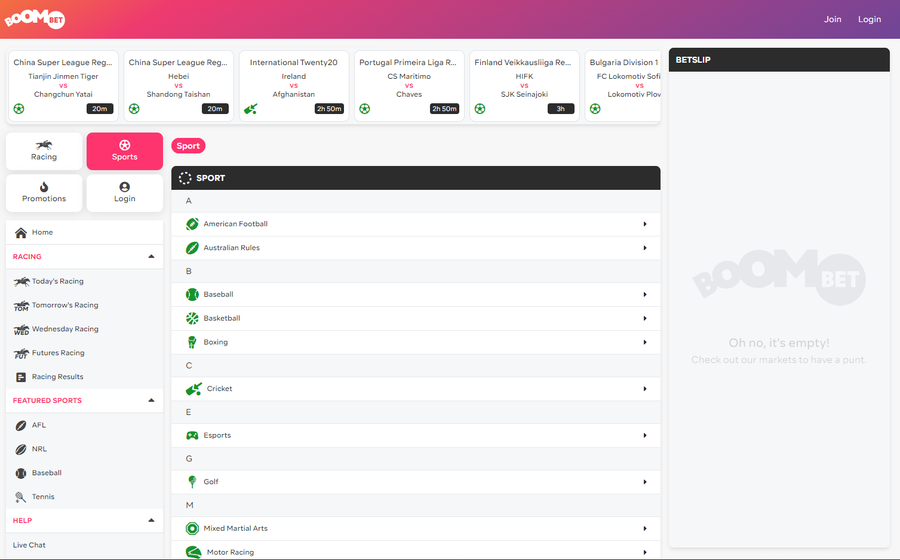
Task: Open the Hebei vs Shandong Taishan match card
Action: pyautogui.click(x=179, y=85)
